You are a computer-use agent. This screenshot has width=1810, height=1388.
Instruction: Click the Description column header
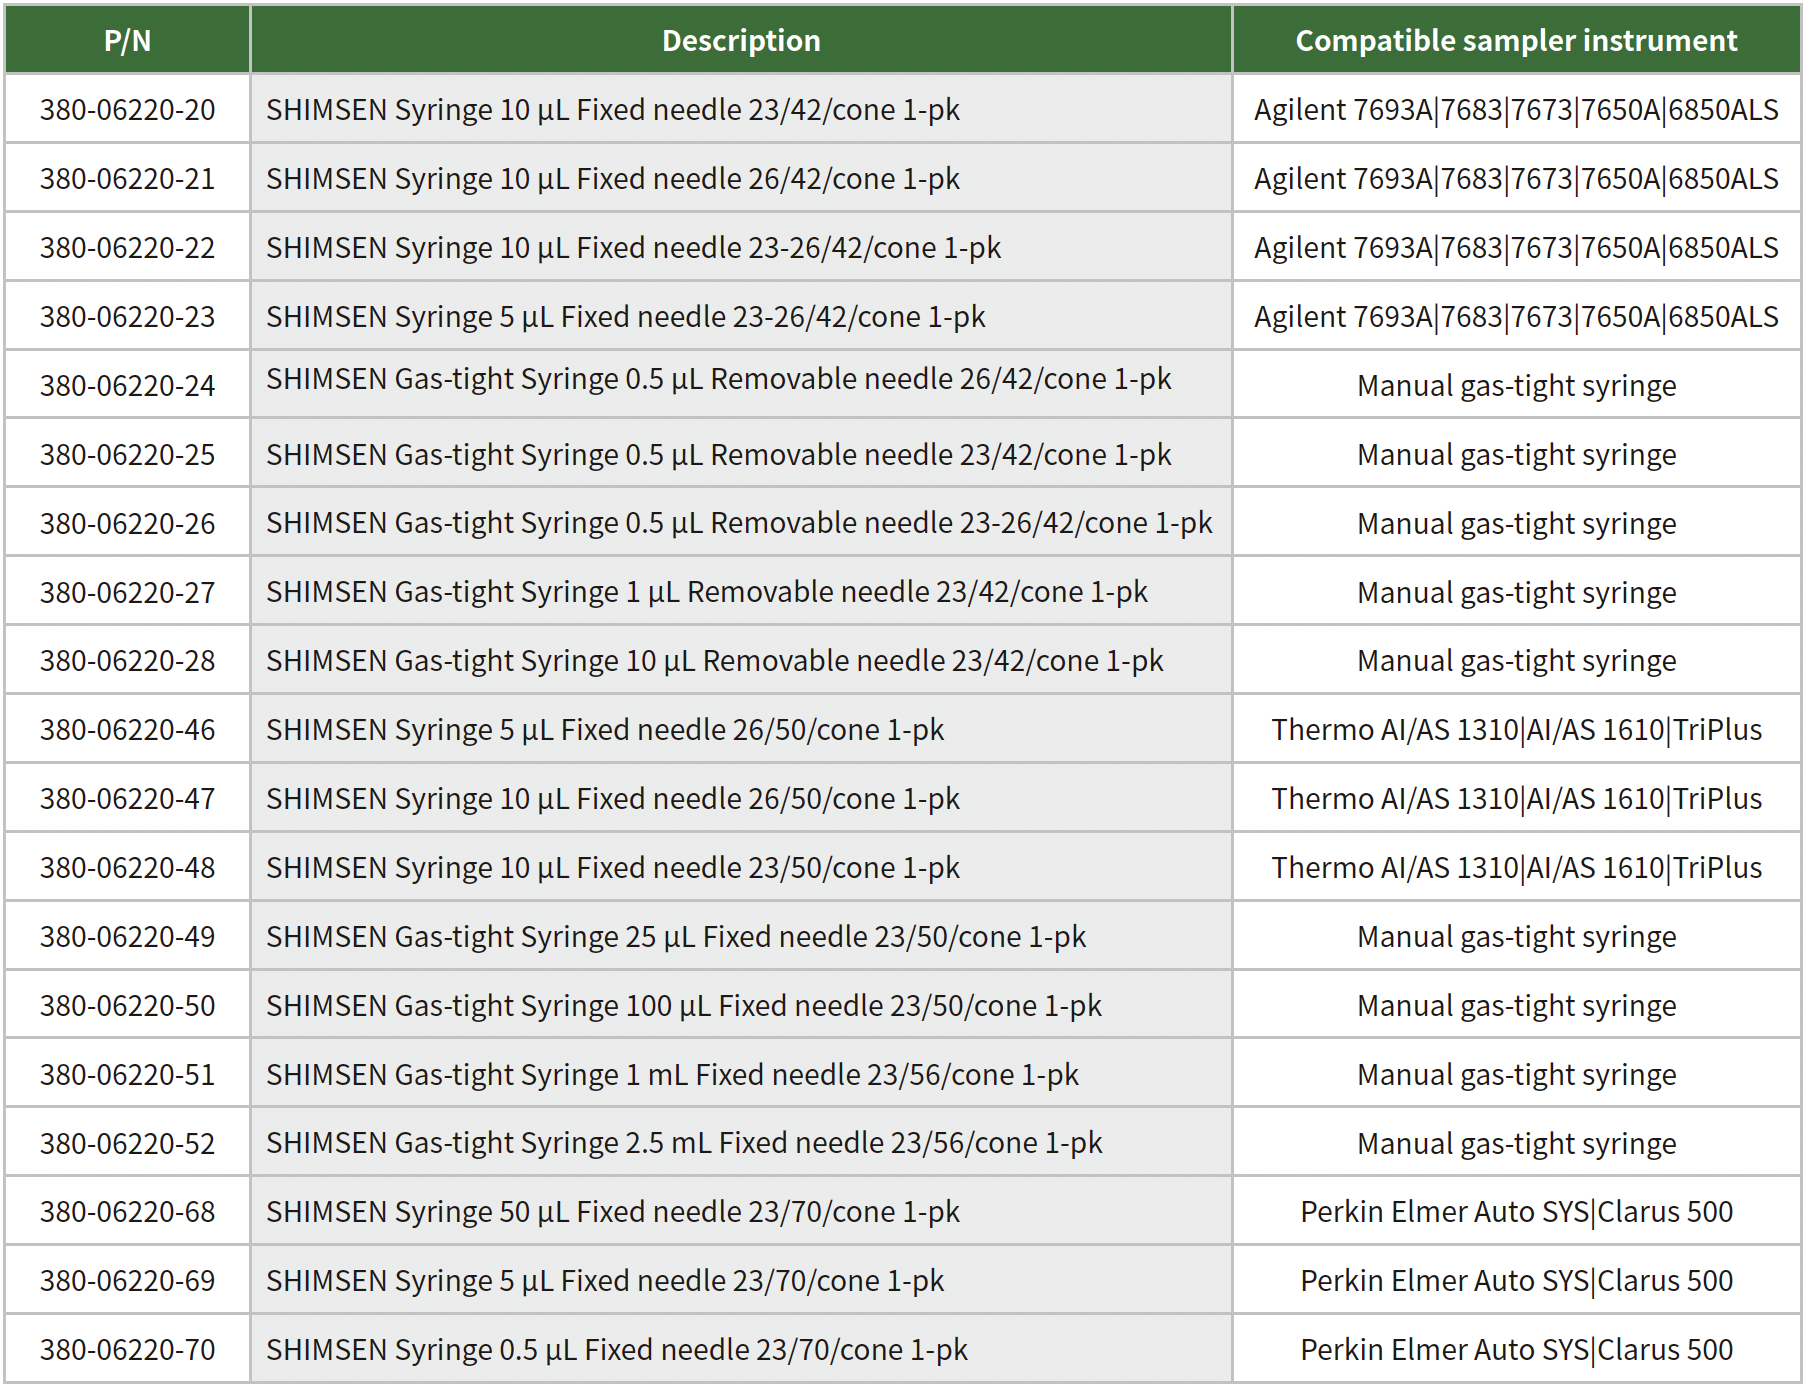[740, 41]
